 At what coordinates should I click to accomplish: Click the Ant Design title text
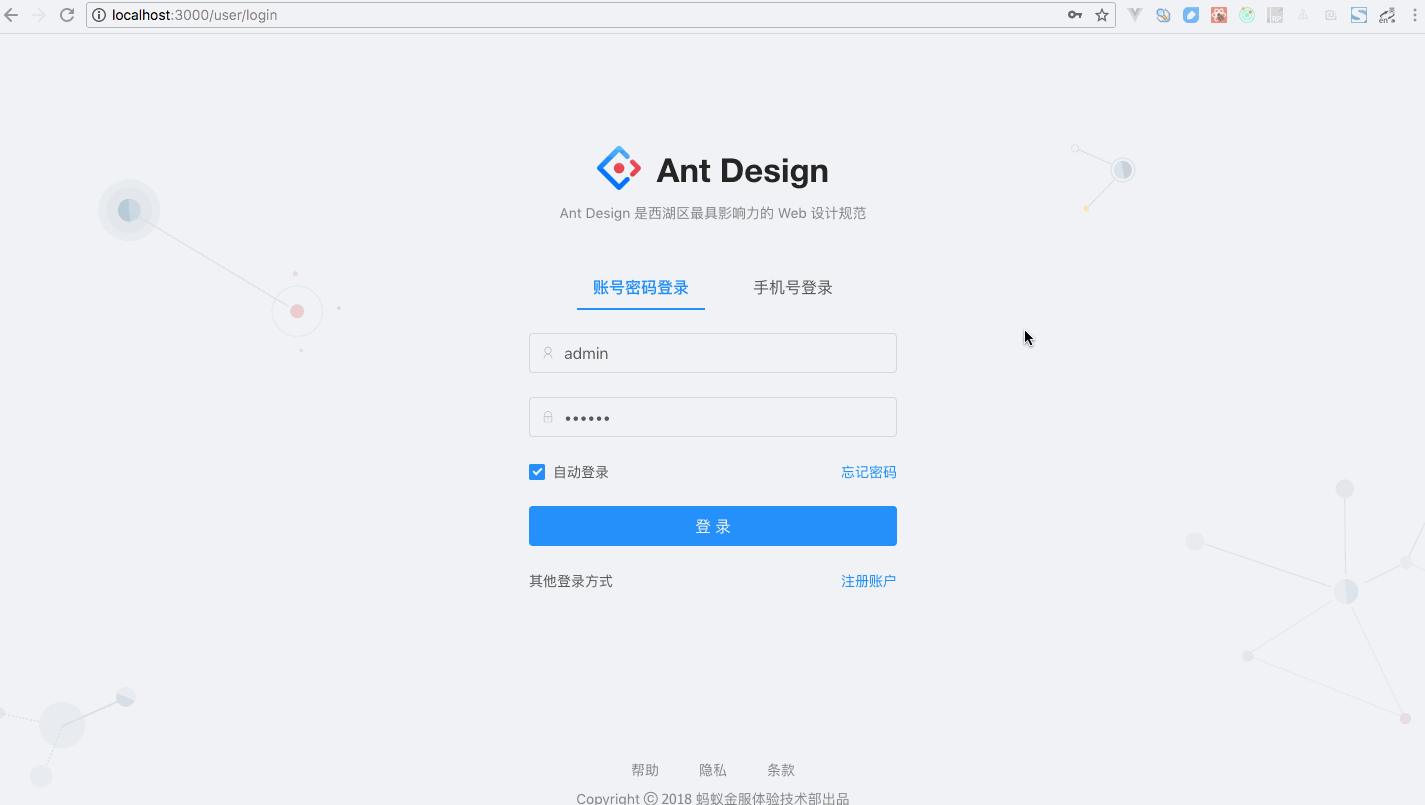pos(742,171)
